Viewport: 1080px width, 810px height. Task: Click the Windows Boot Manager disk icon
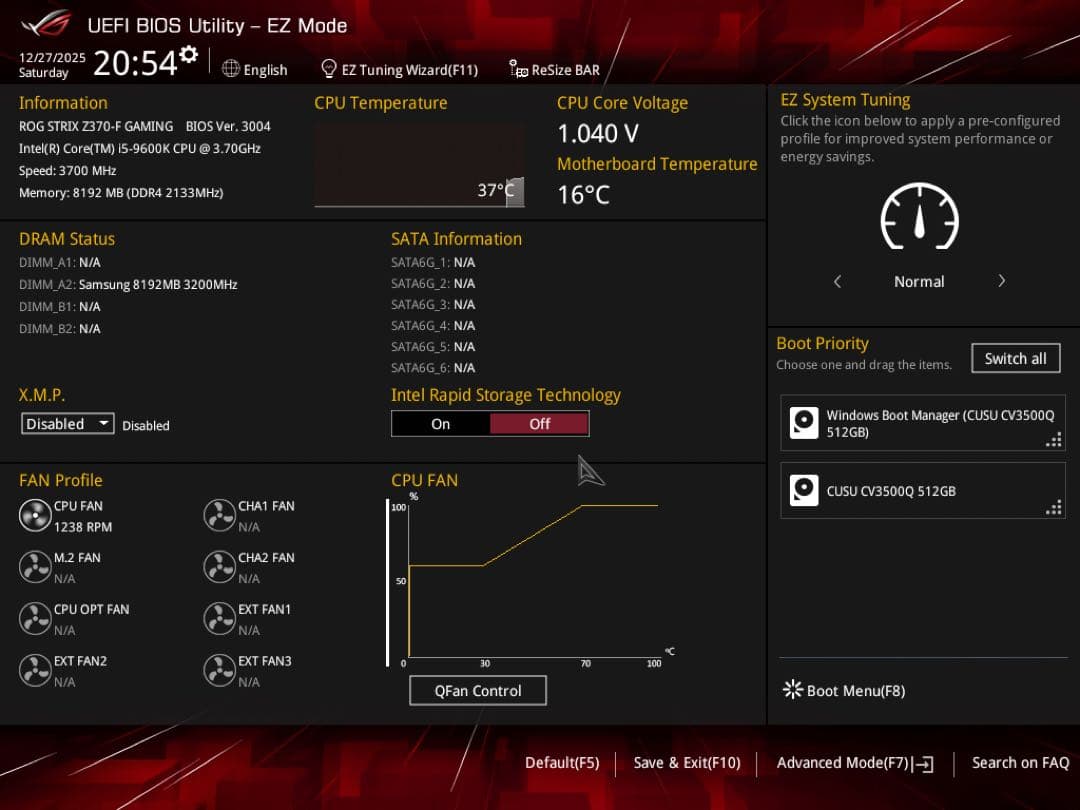tap(804, 423)
